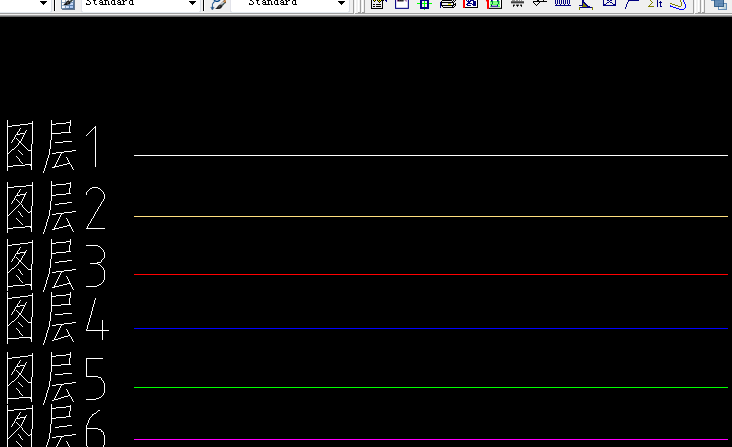Open the table style Standard dropdown
732x447 pixels.
pyautogui.click(x=140, y=4)
